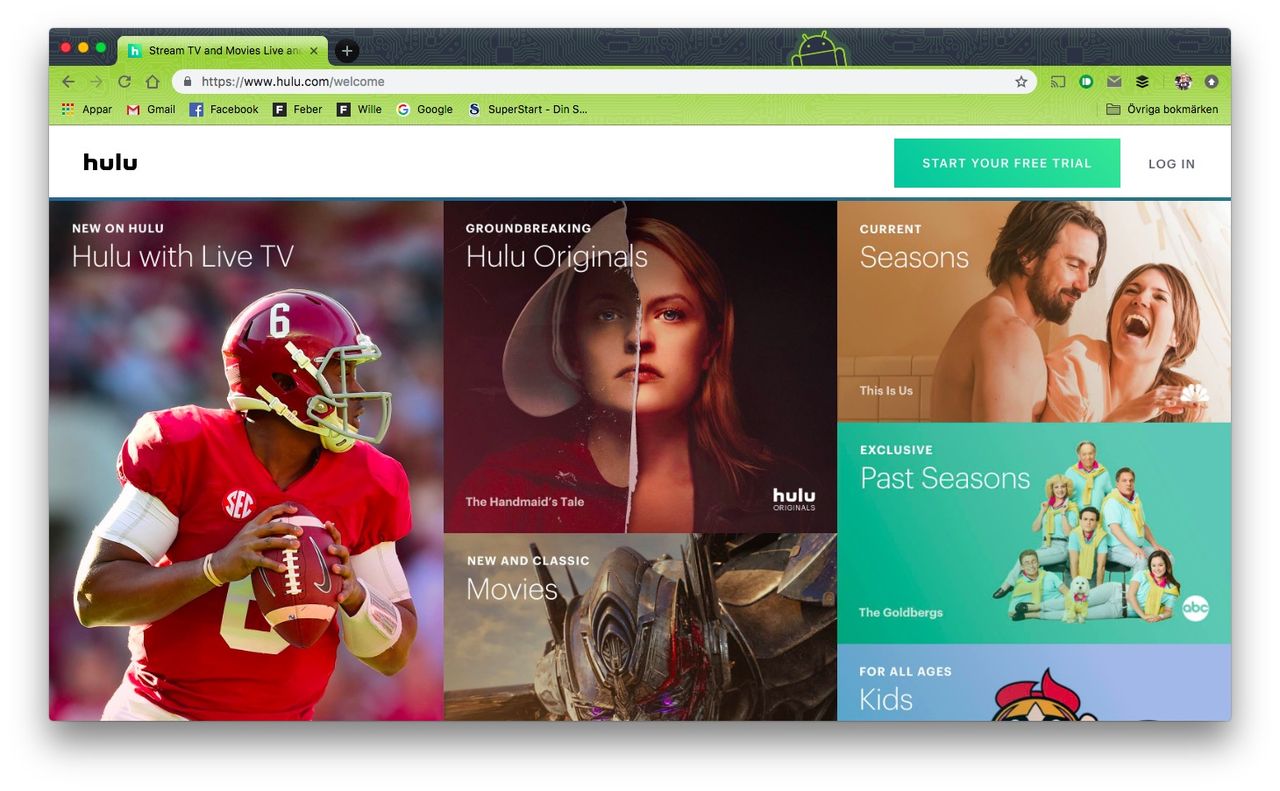Expand the Övriga bokmärken folder
Image resolution: width=1280 pixels, height=791 pixels.
click(x=1162, y=109)
